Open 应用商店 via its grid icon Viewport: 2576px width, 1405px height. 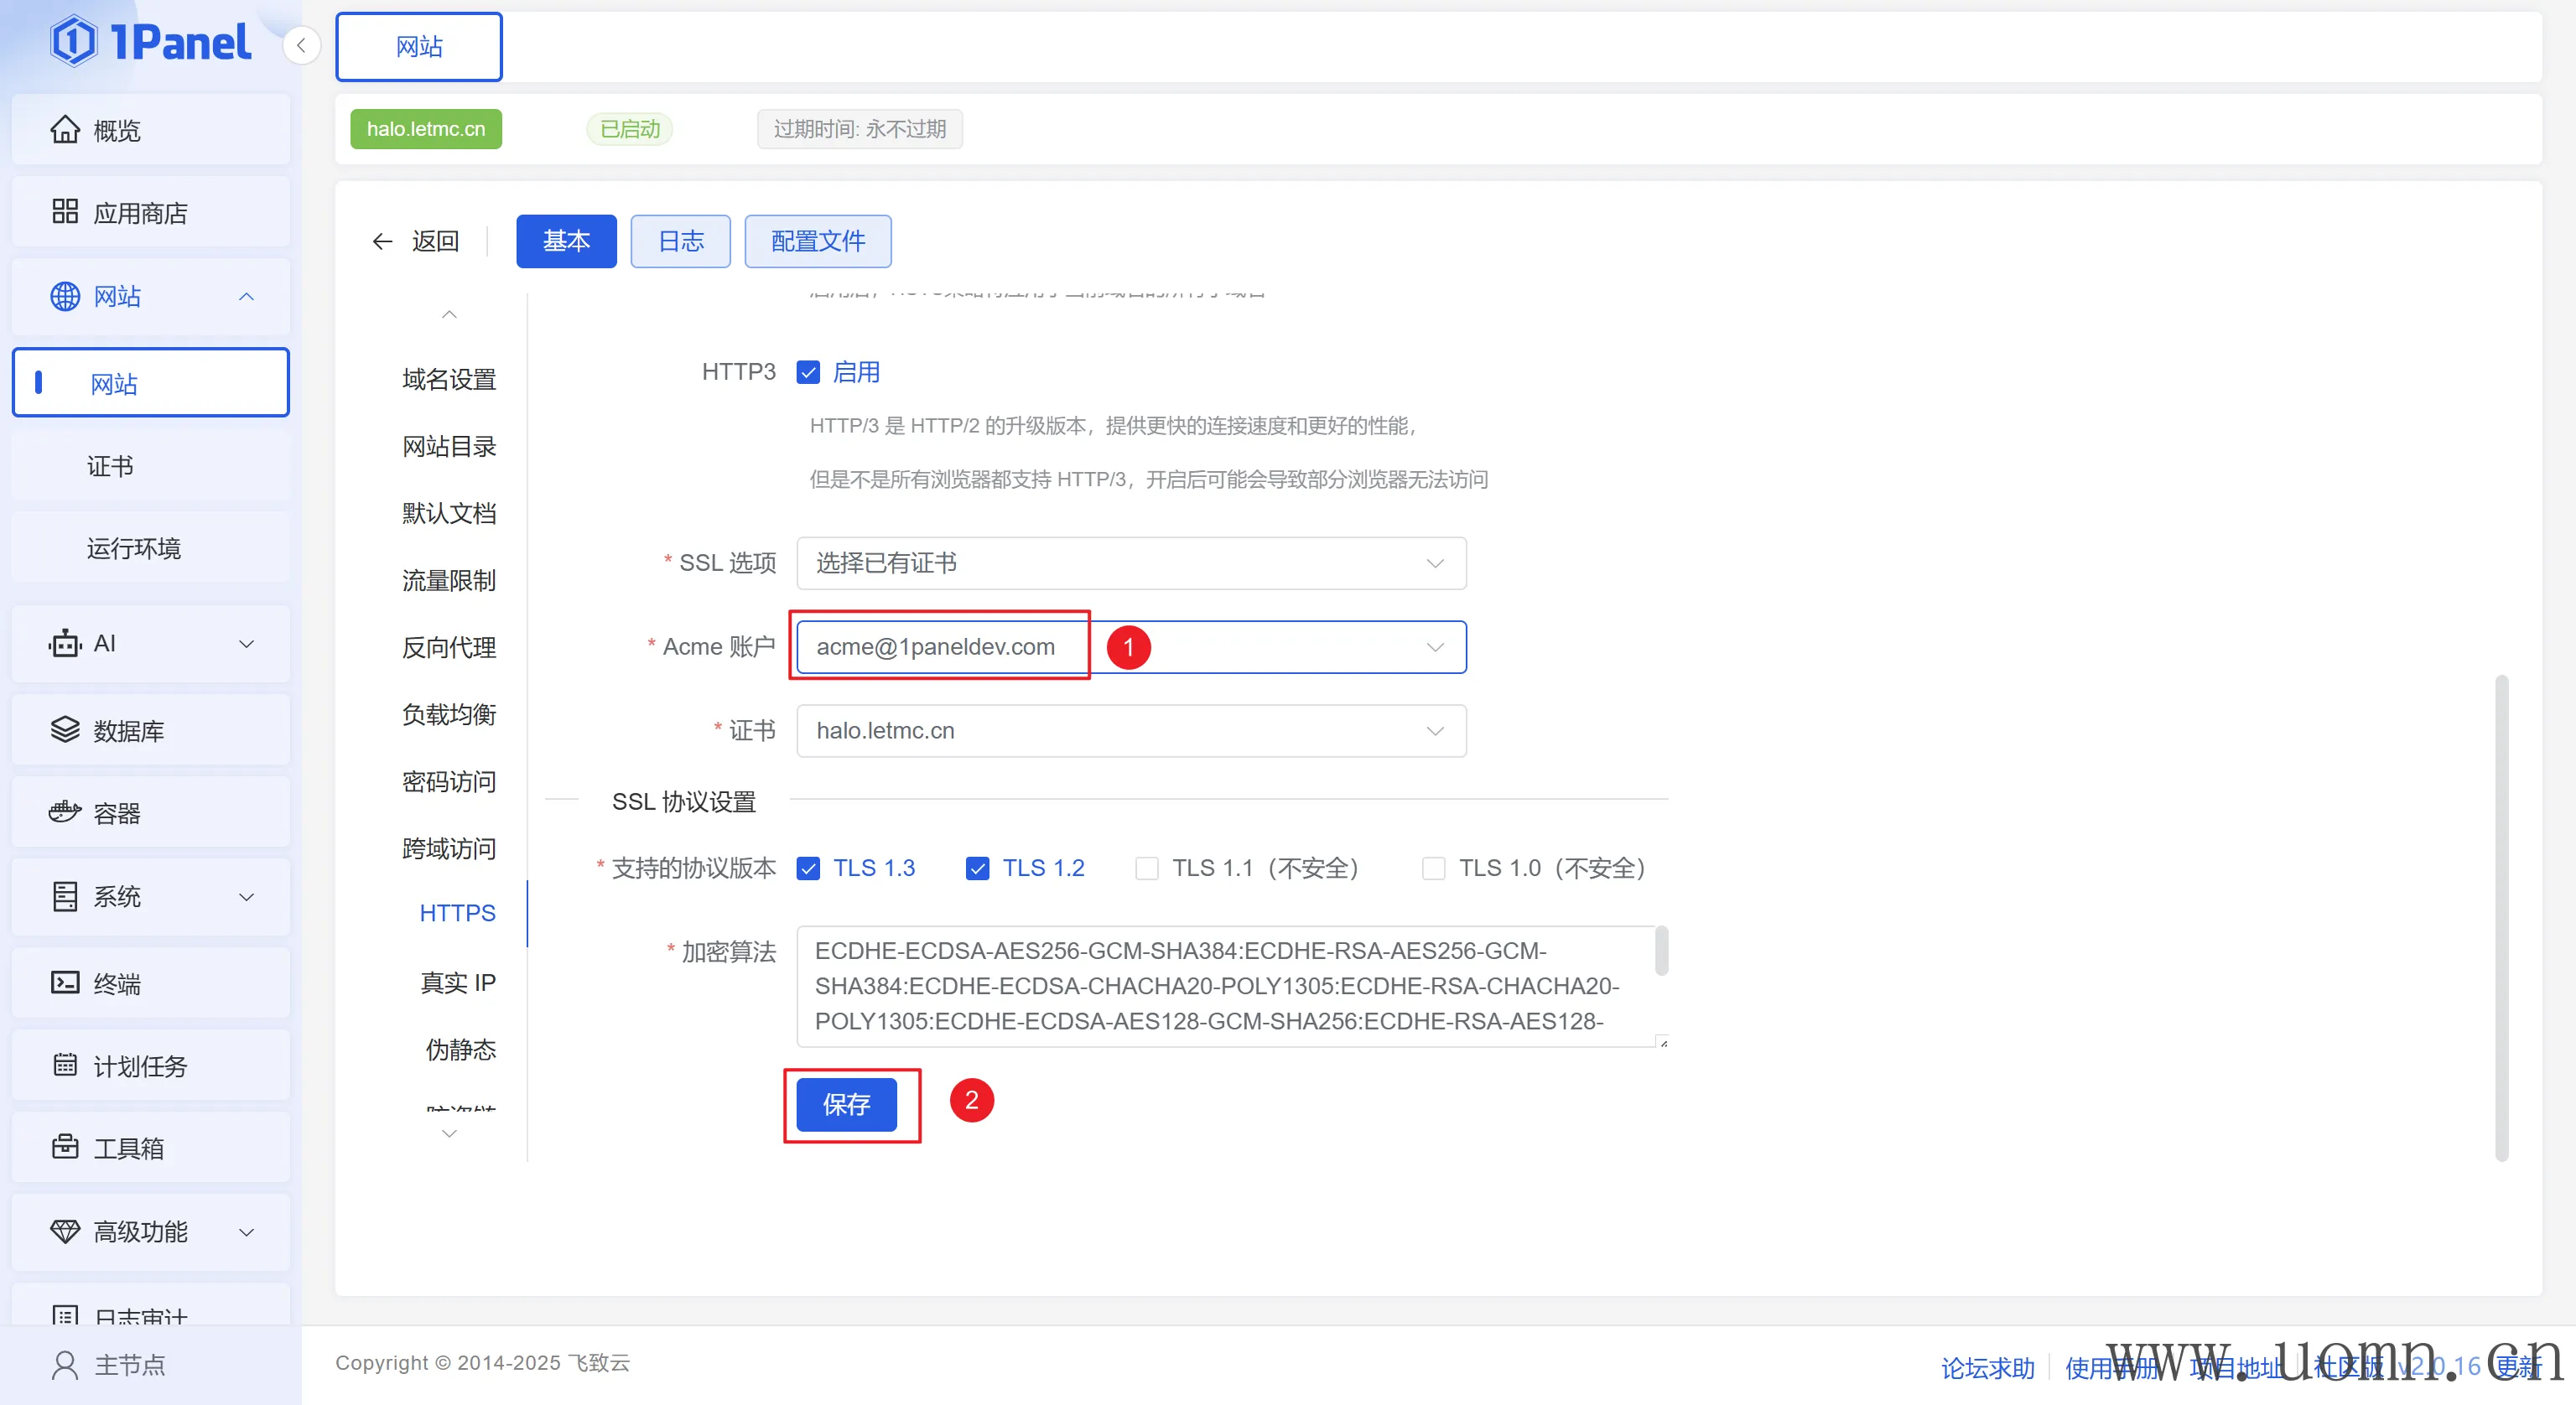pyautogui.click(x=65, y=212)
